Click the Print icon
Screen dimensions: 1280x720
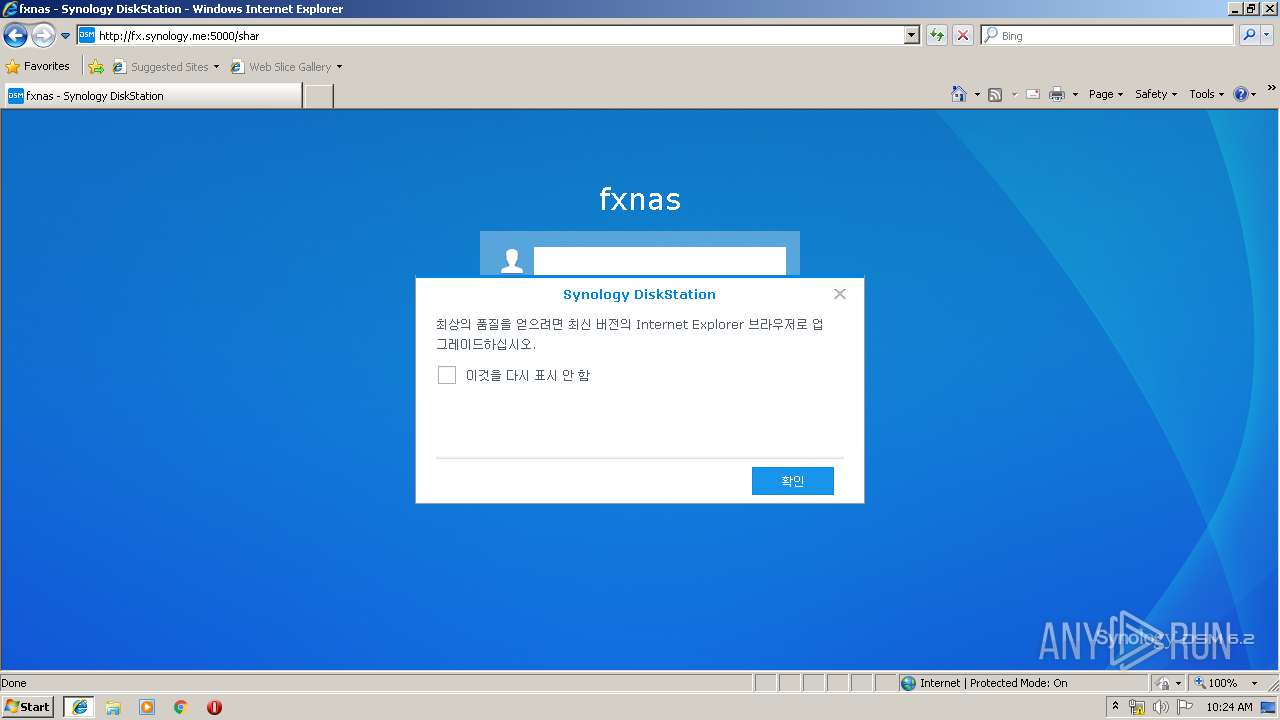pos(1057,94)
